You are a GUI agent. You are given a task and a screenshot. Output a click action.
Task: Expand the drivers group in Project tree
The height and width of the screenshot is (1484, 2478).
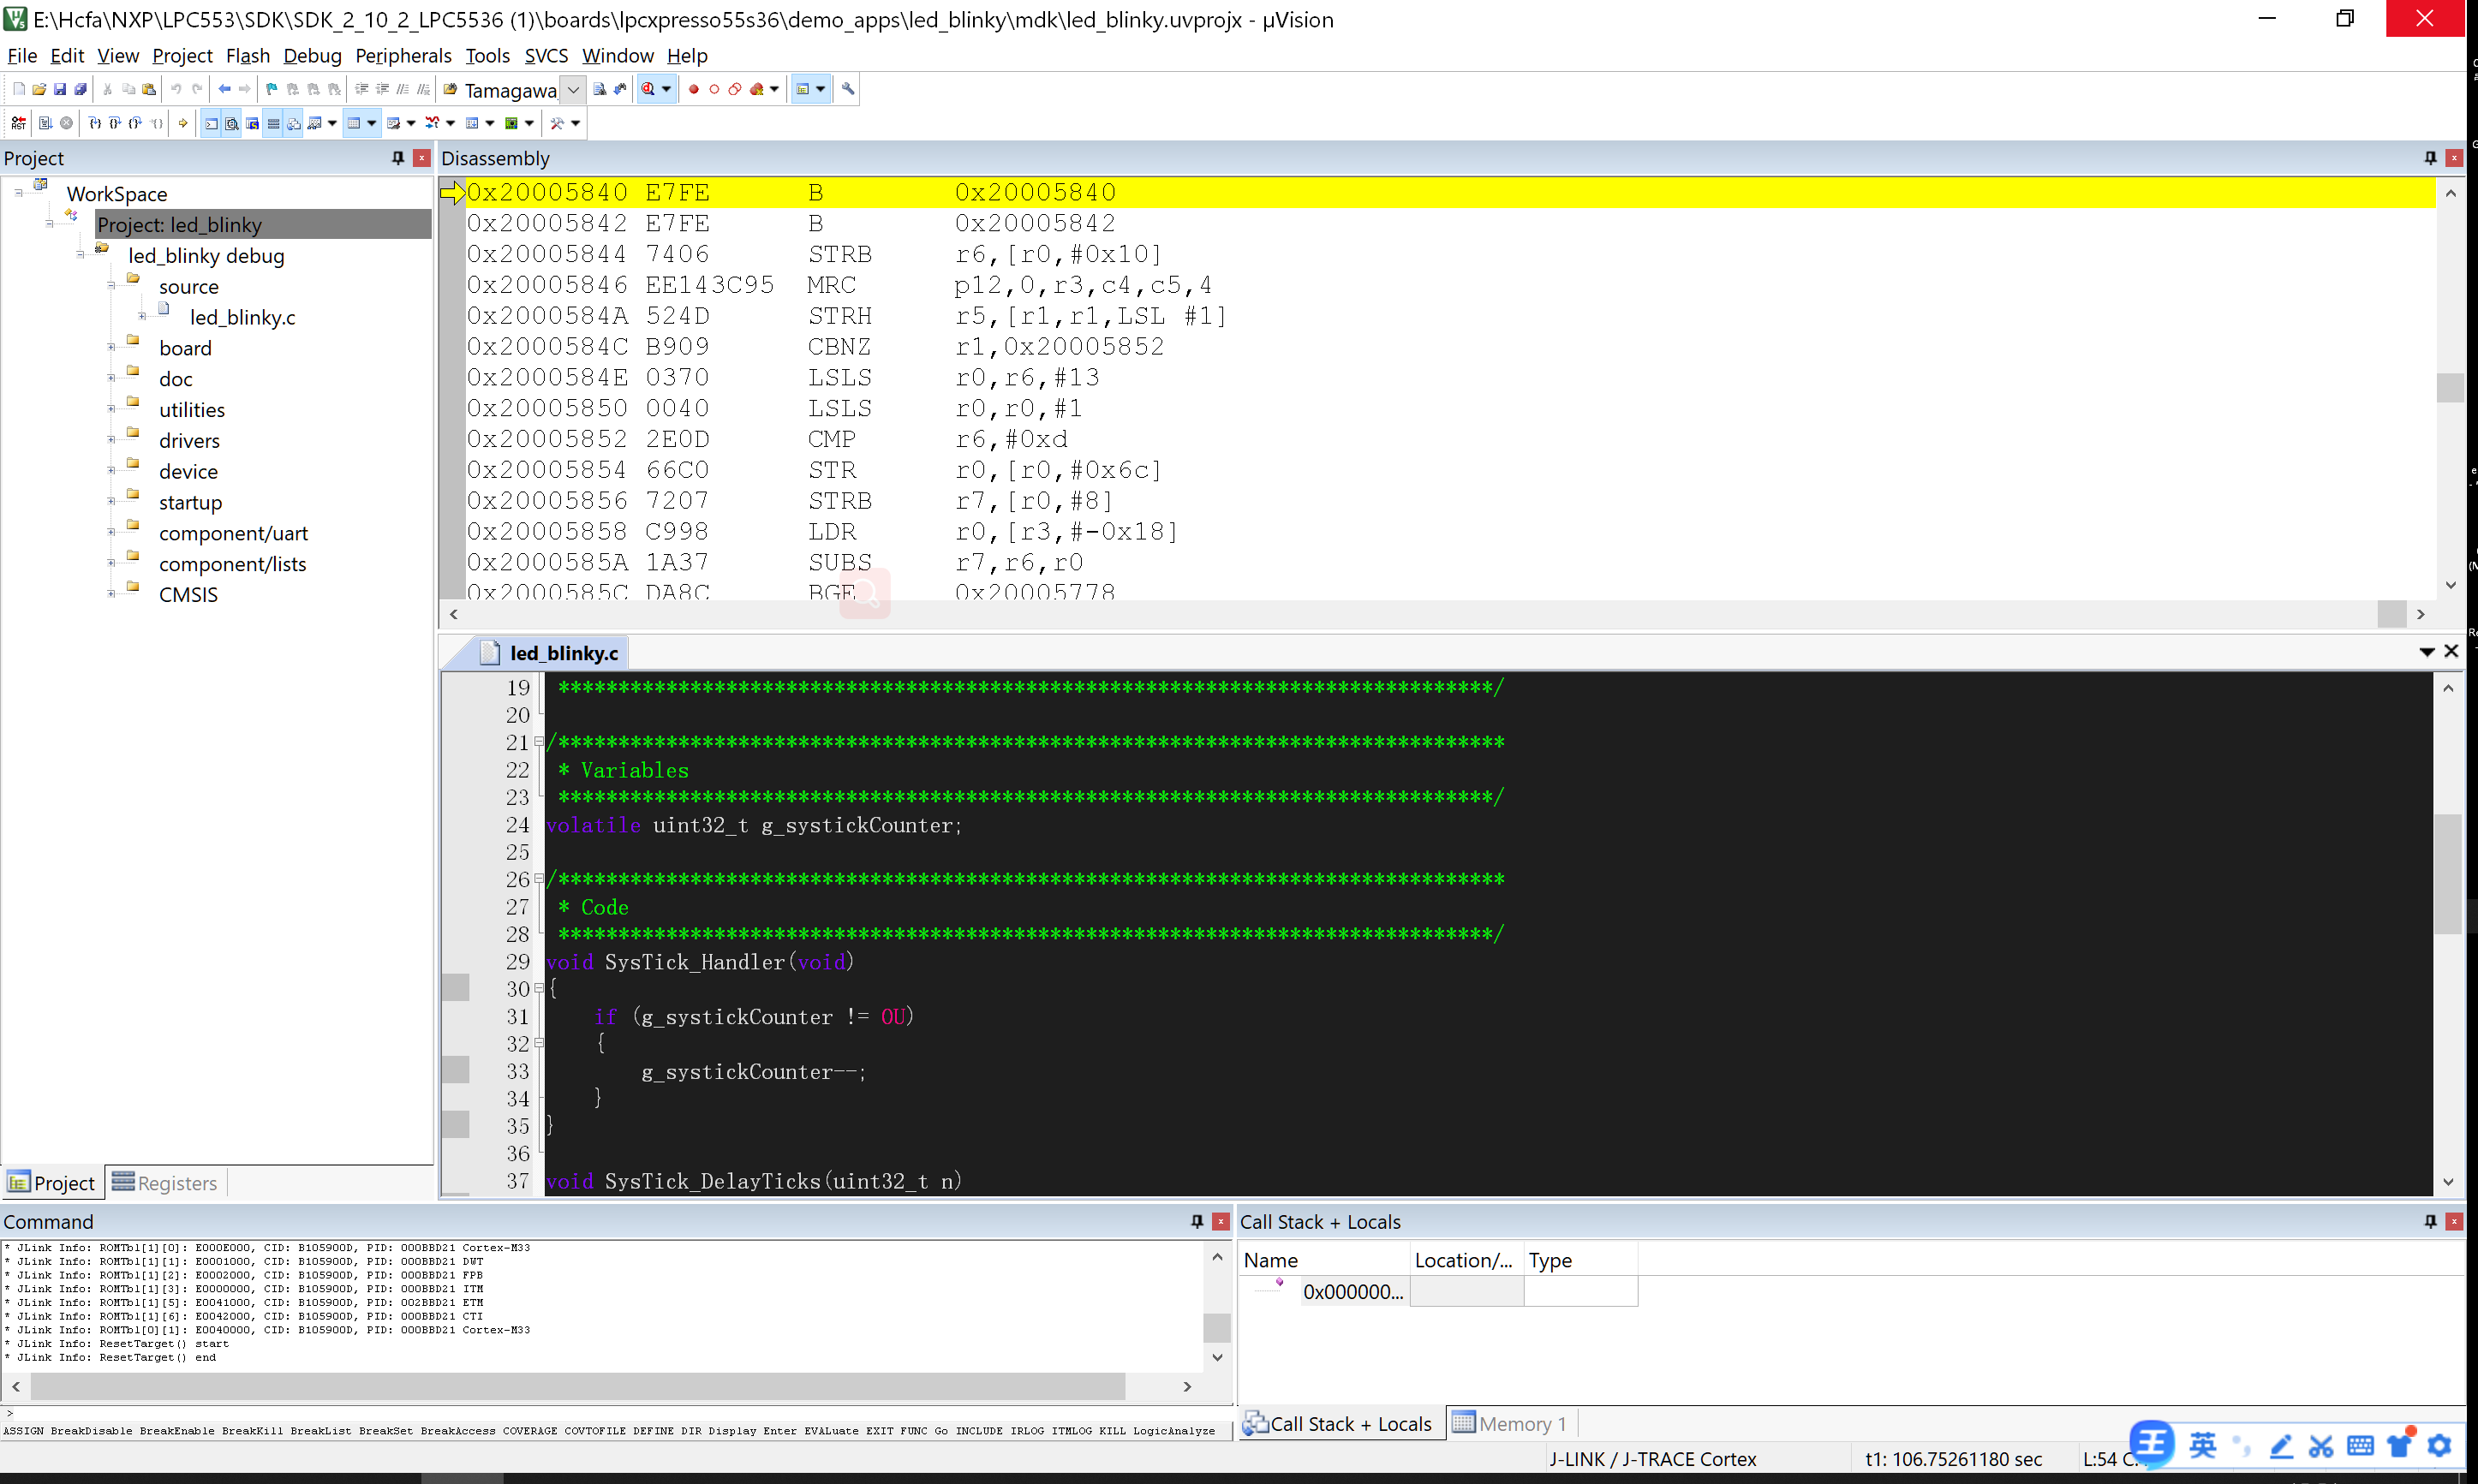click(113, 440)
